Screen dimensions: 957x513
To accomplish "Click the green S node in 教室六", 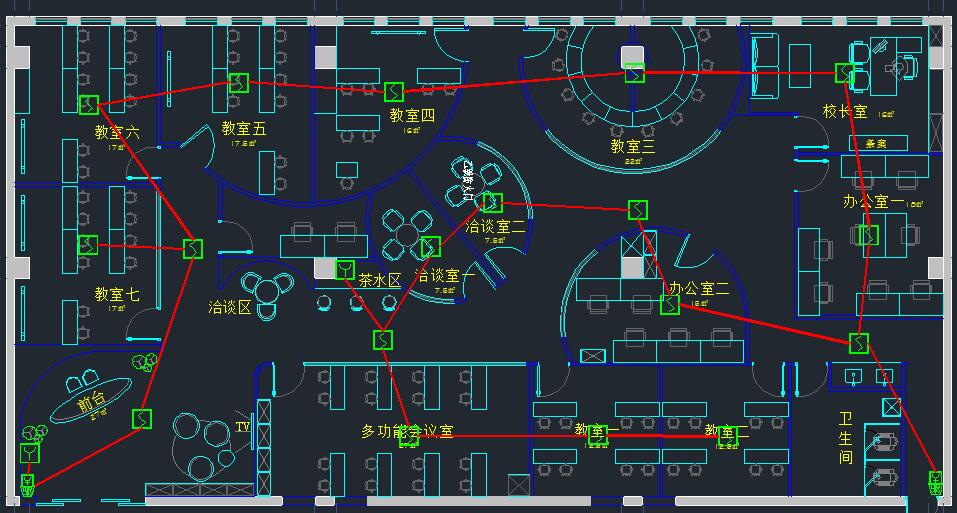I will 88,104.
